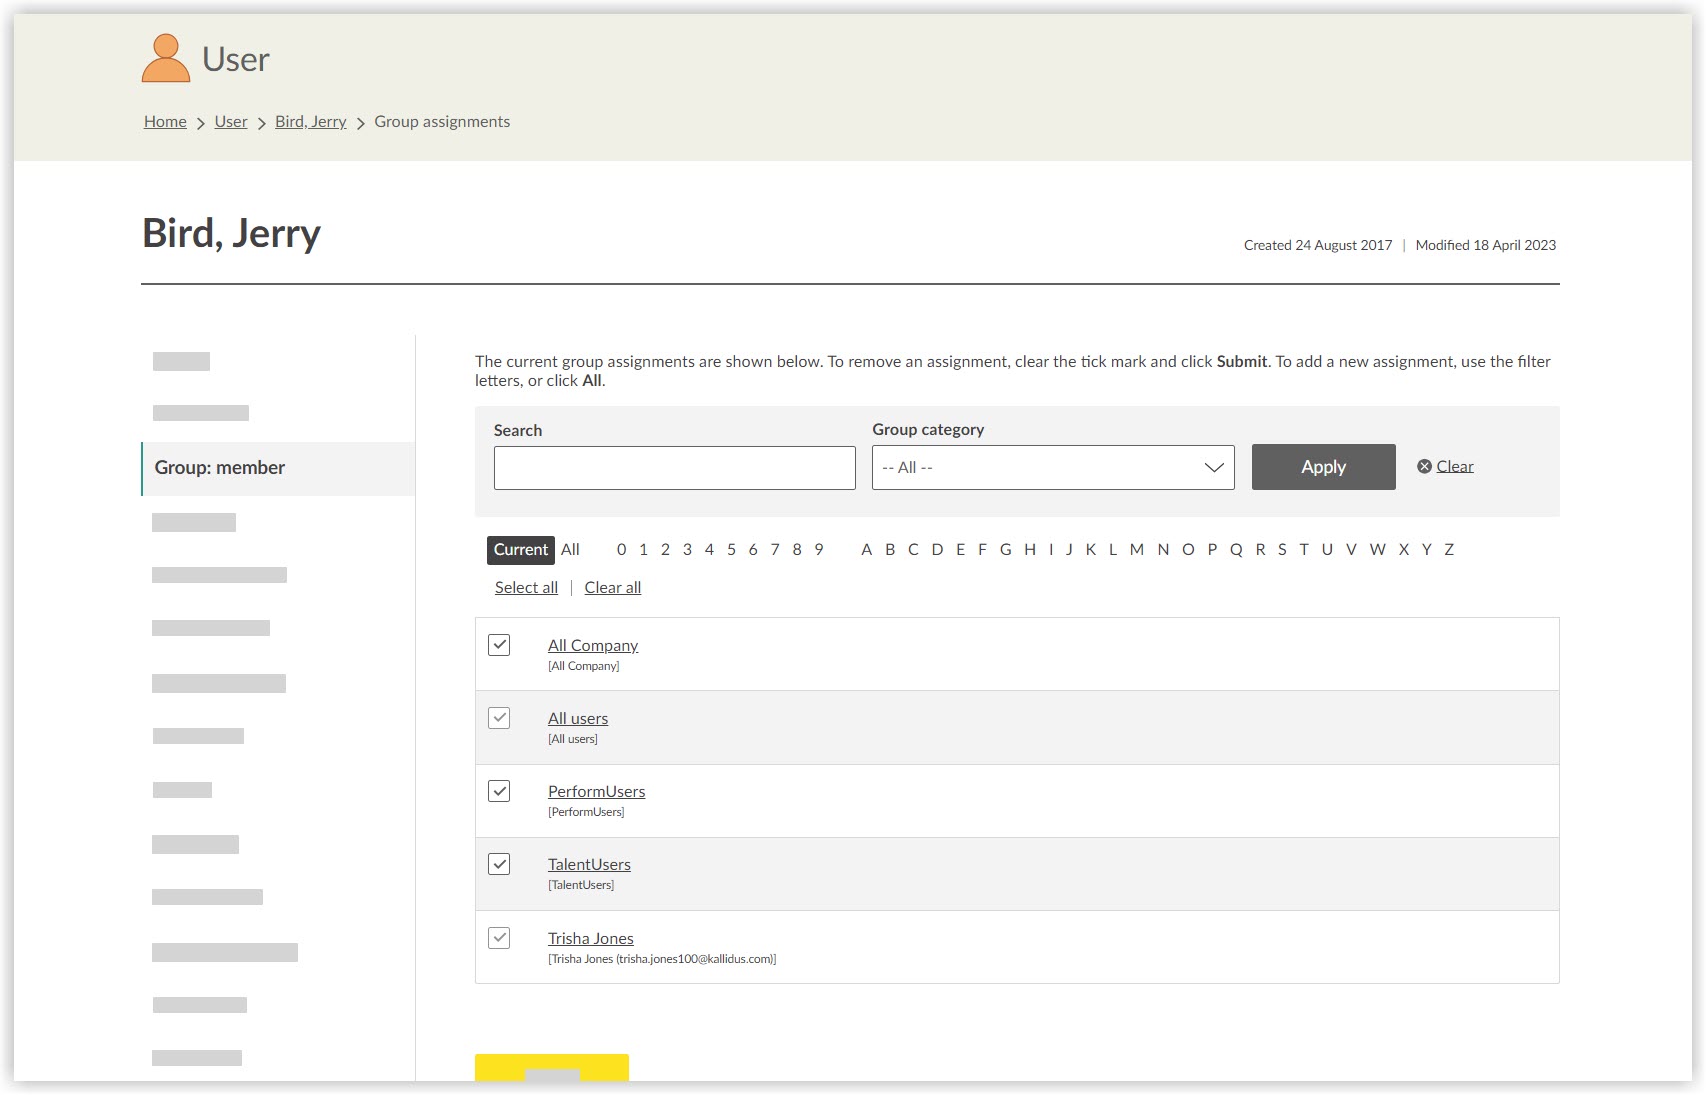Go to Home in breadcrumb
Viewport: 1706px width, 1095px height.
click(x=165, y=122)
